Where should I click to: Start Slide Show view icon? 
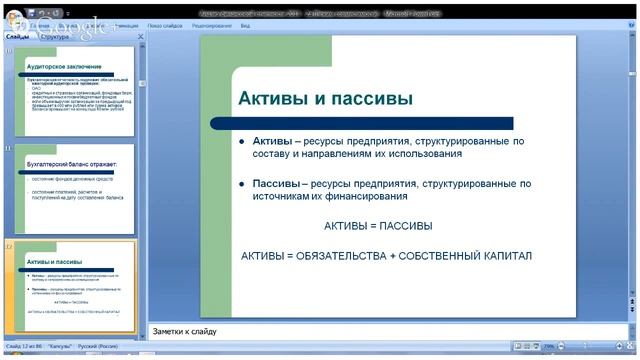[536, 346]
